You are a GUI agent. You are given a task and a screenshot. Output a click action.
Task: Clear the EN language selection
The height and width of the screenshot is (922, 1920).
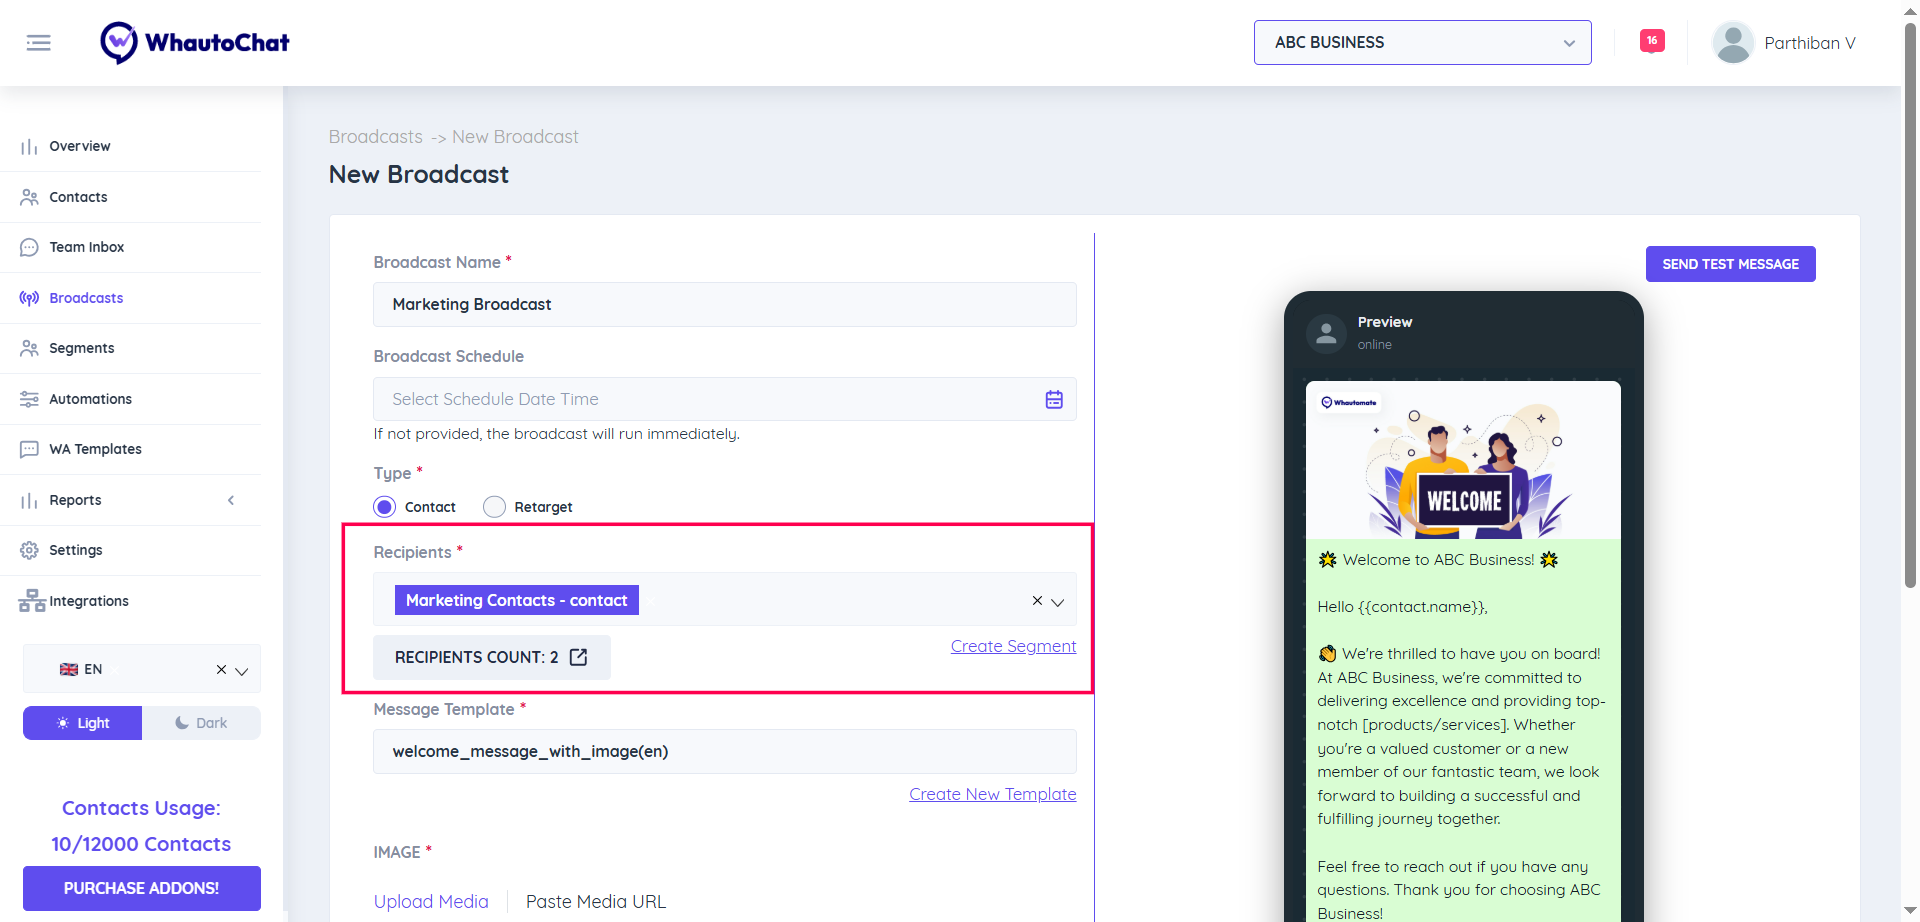click(221, 670)
